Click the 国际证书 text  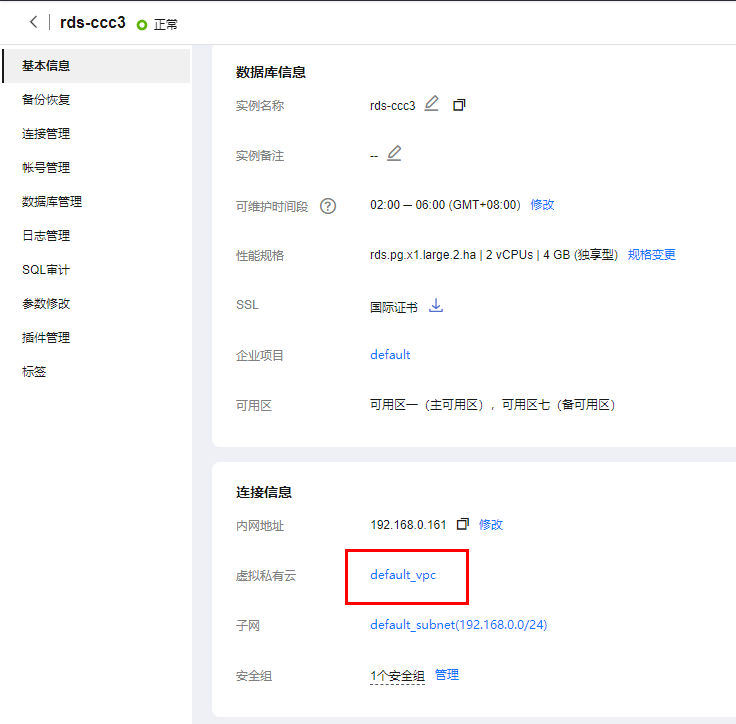[x=394, y=308]
